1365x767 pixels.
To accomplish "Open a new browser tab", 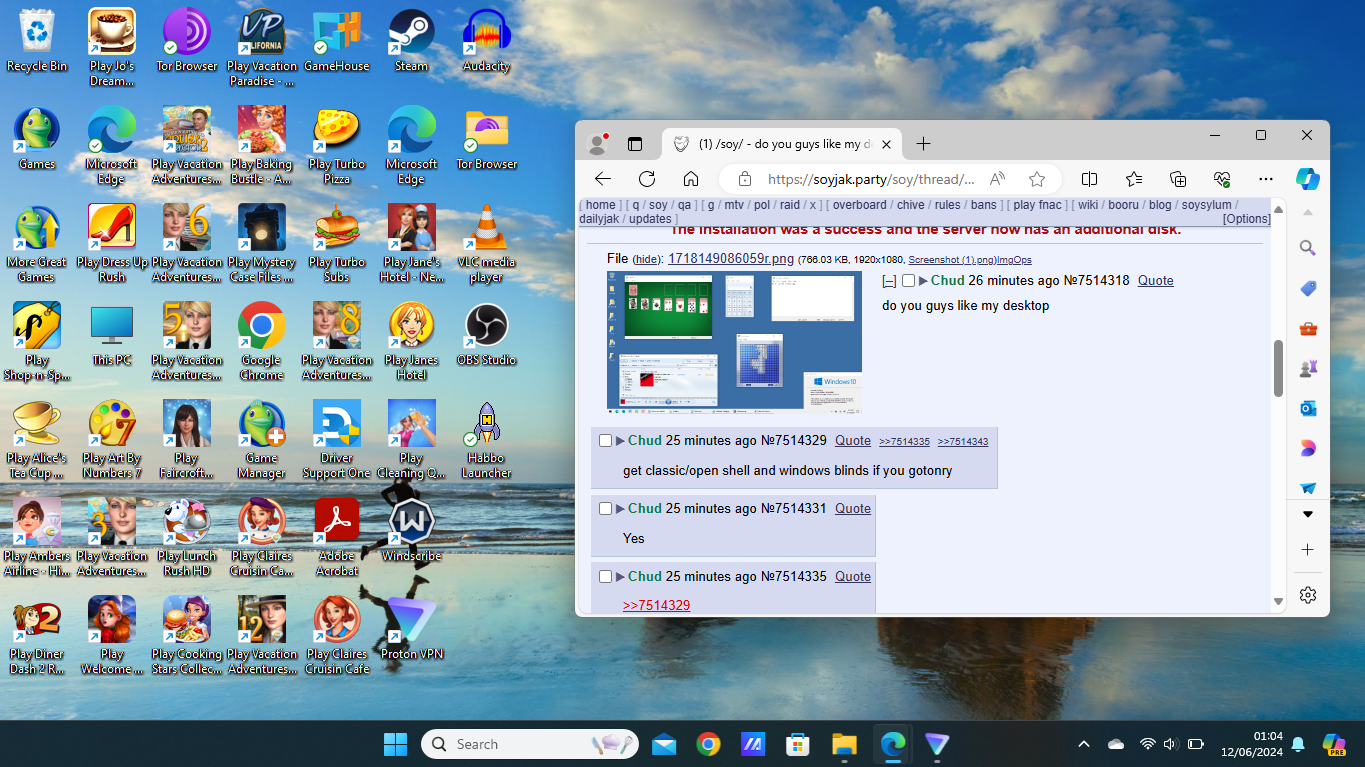I will [923, 144].
